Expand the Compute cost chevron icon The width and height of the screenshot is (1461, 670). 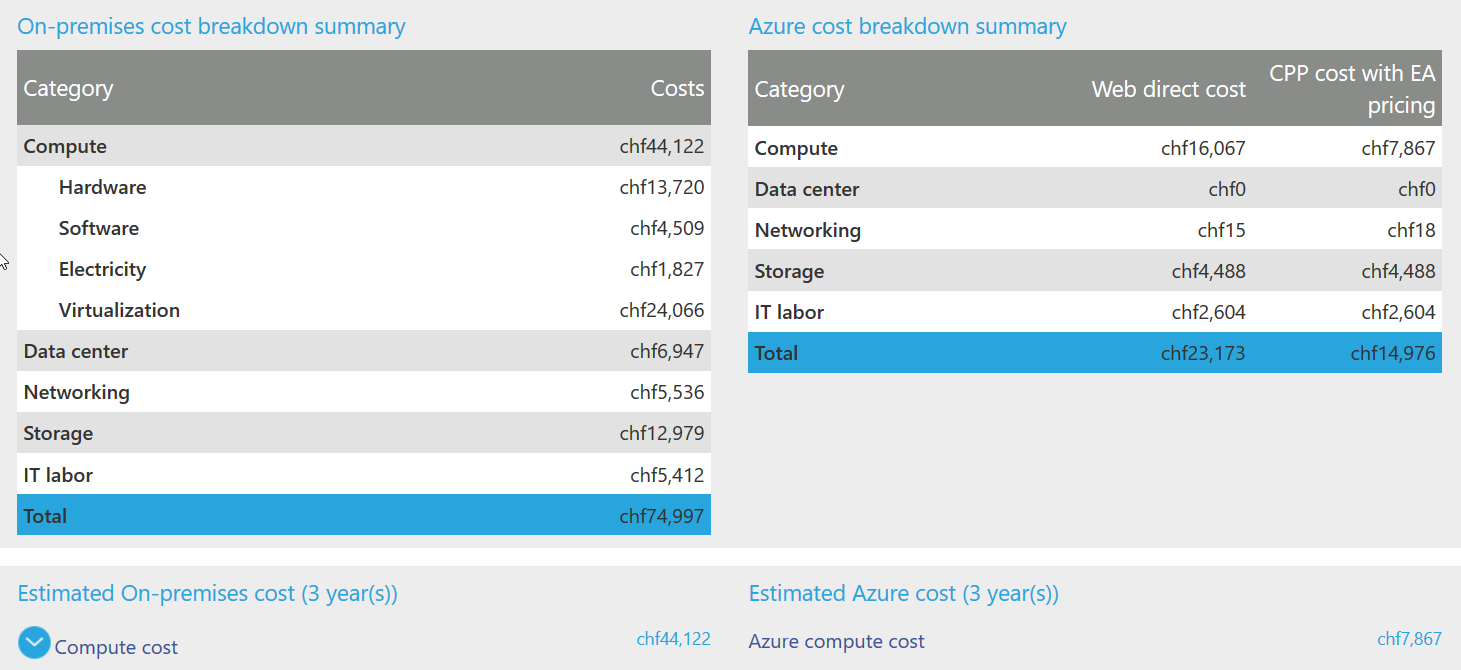pos(34,642)
